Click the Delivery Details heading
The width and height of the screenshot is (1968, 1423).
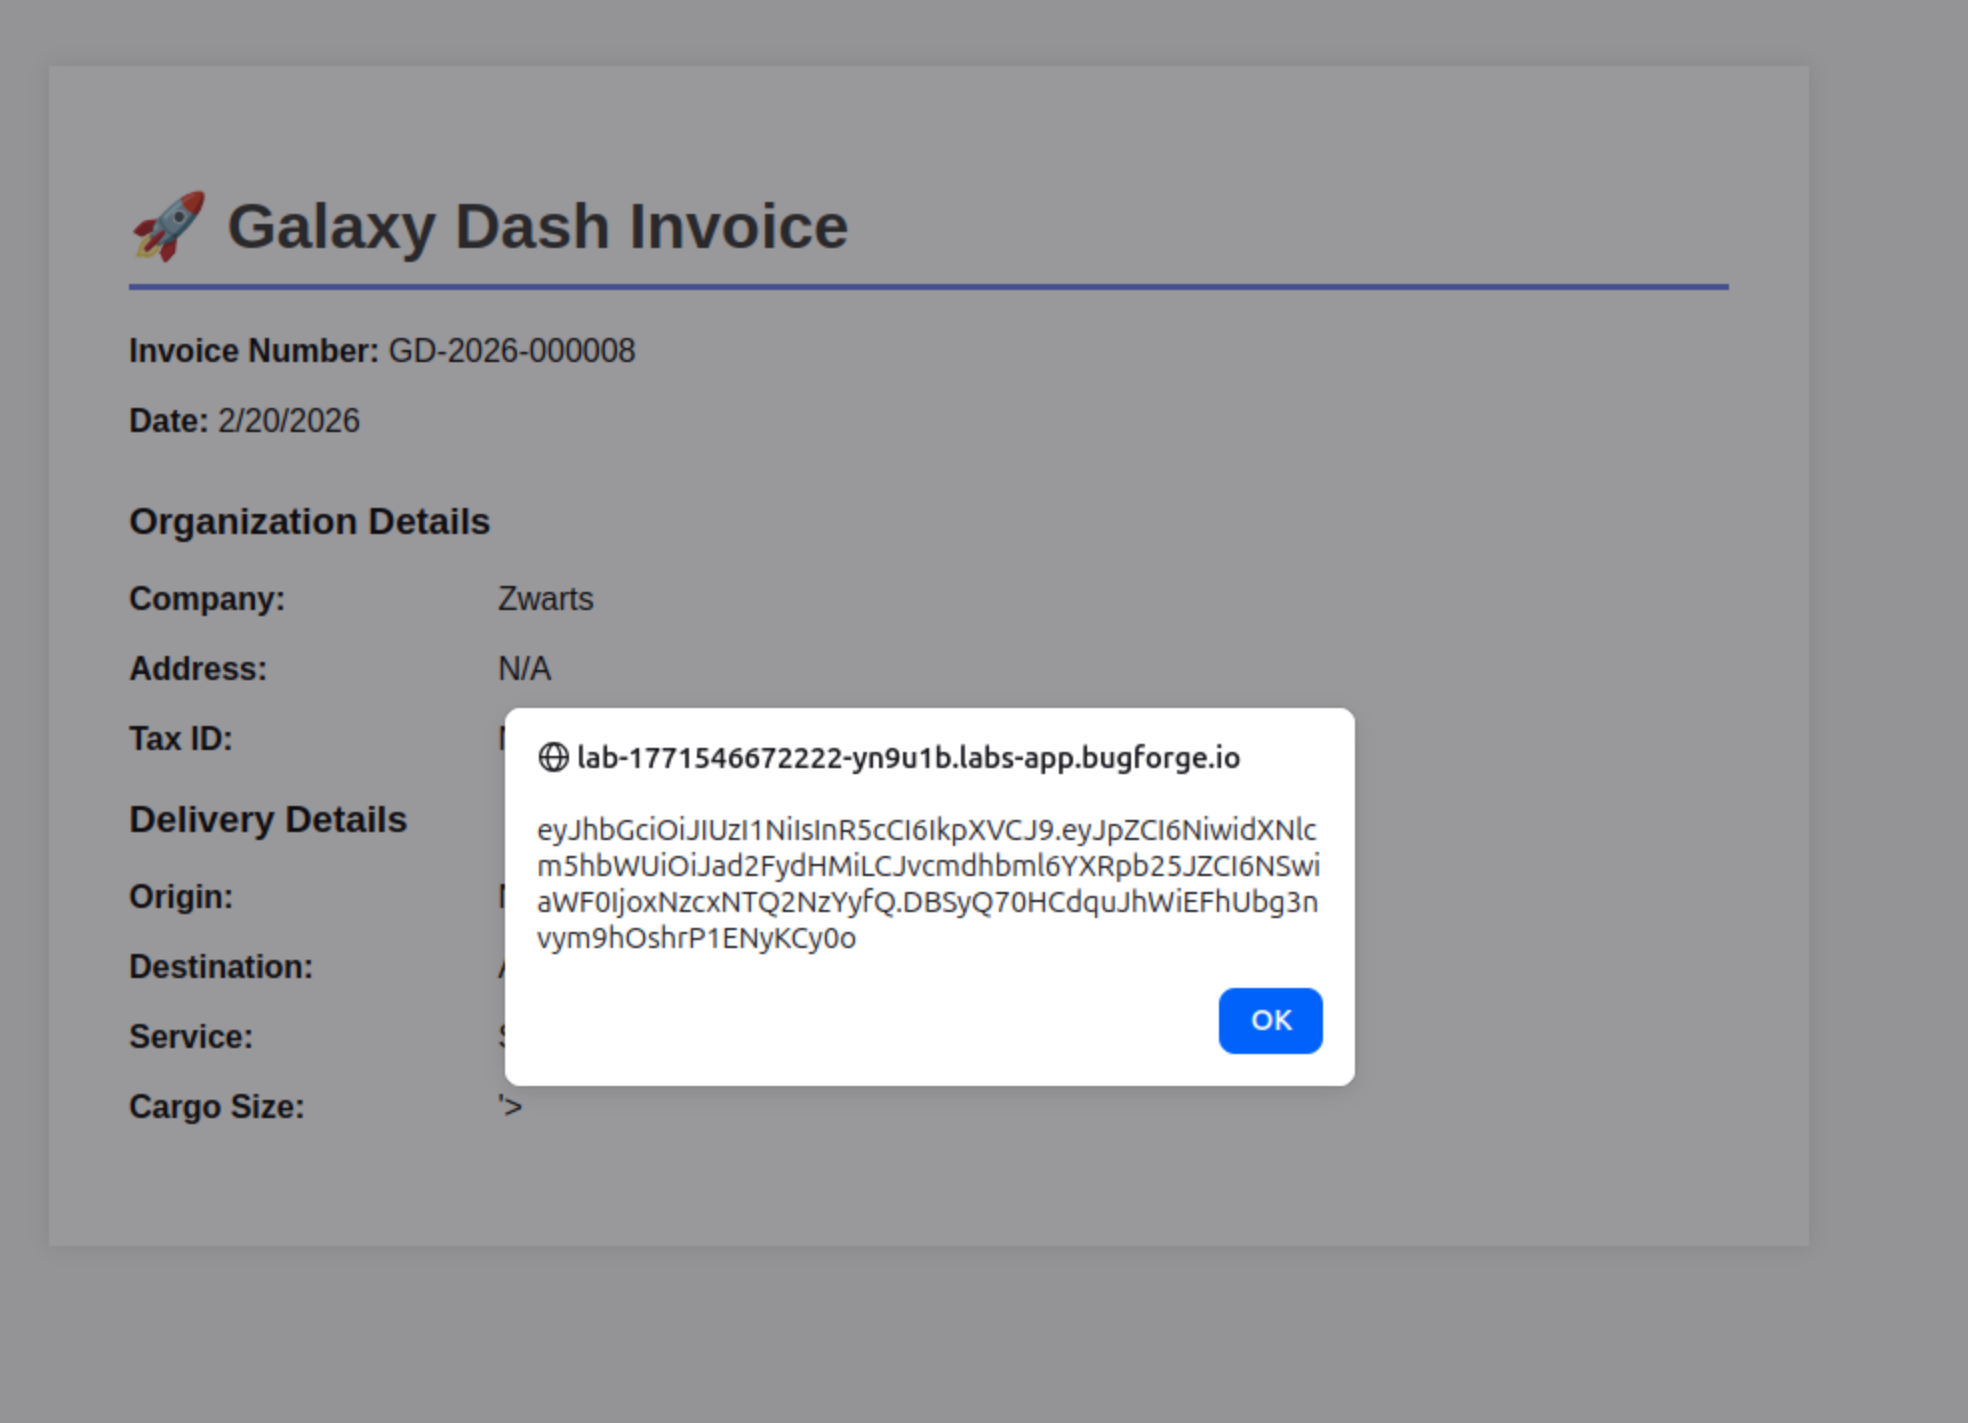click(268, 820)
